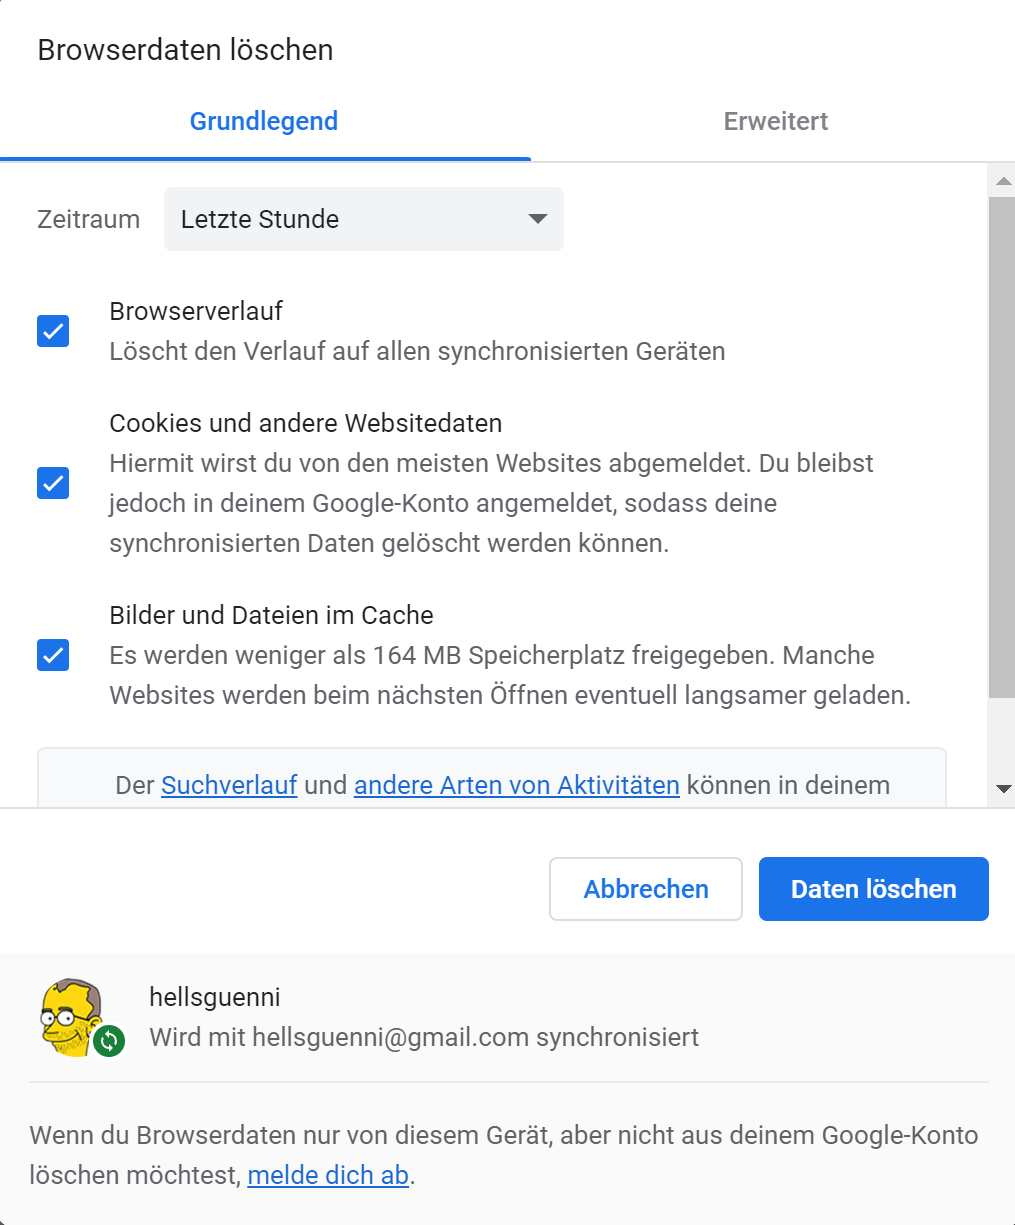1015x1225 pixels.
Task: Follow the andere Arten von Aktivitäten link
Action: pos(516,785)
